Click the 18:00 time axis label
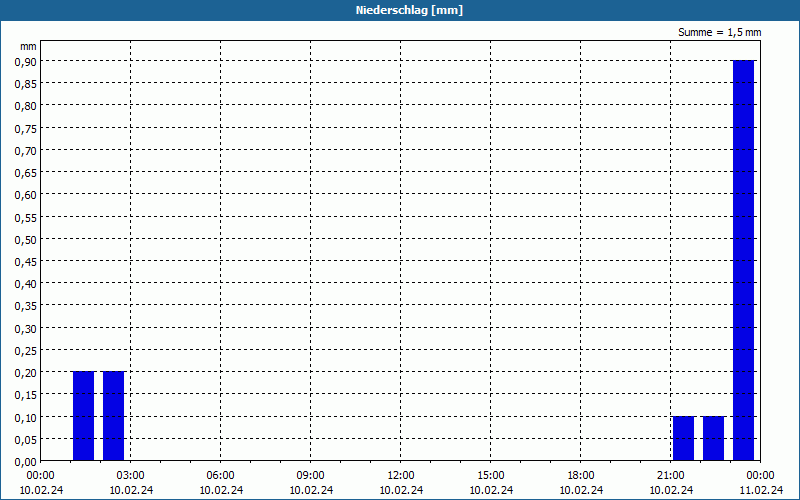 [x=581, y=476]
